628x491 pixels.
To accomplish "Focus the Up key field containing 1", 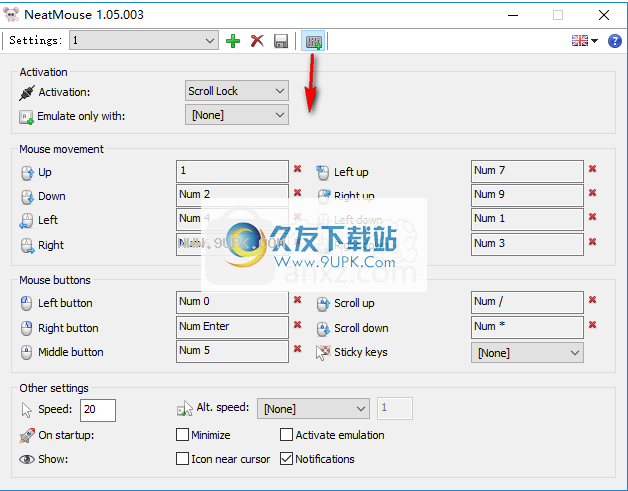I will pyautogui.click(x=232, y=171).
